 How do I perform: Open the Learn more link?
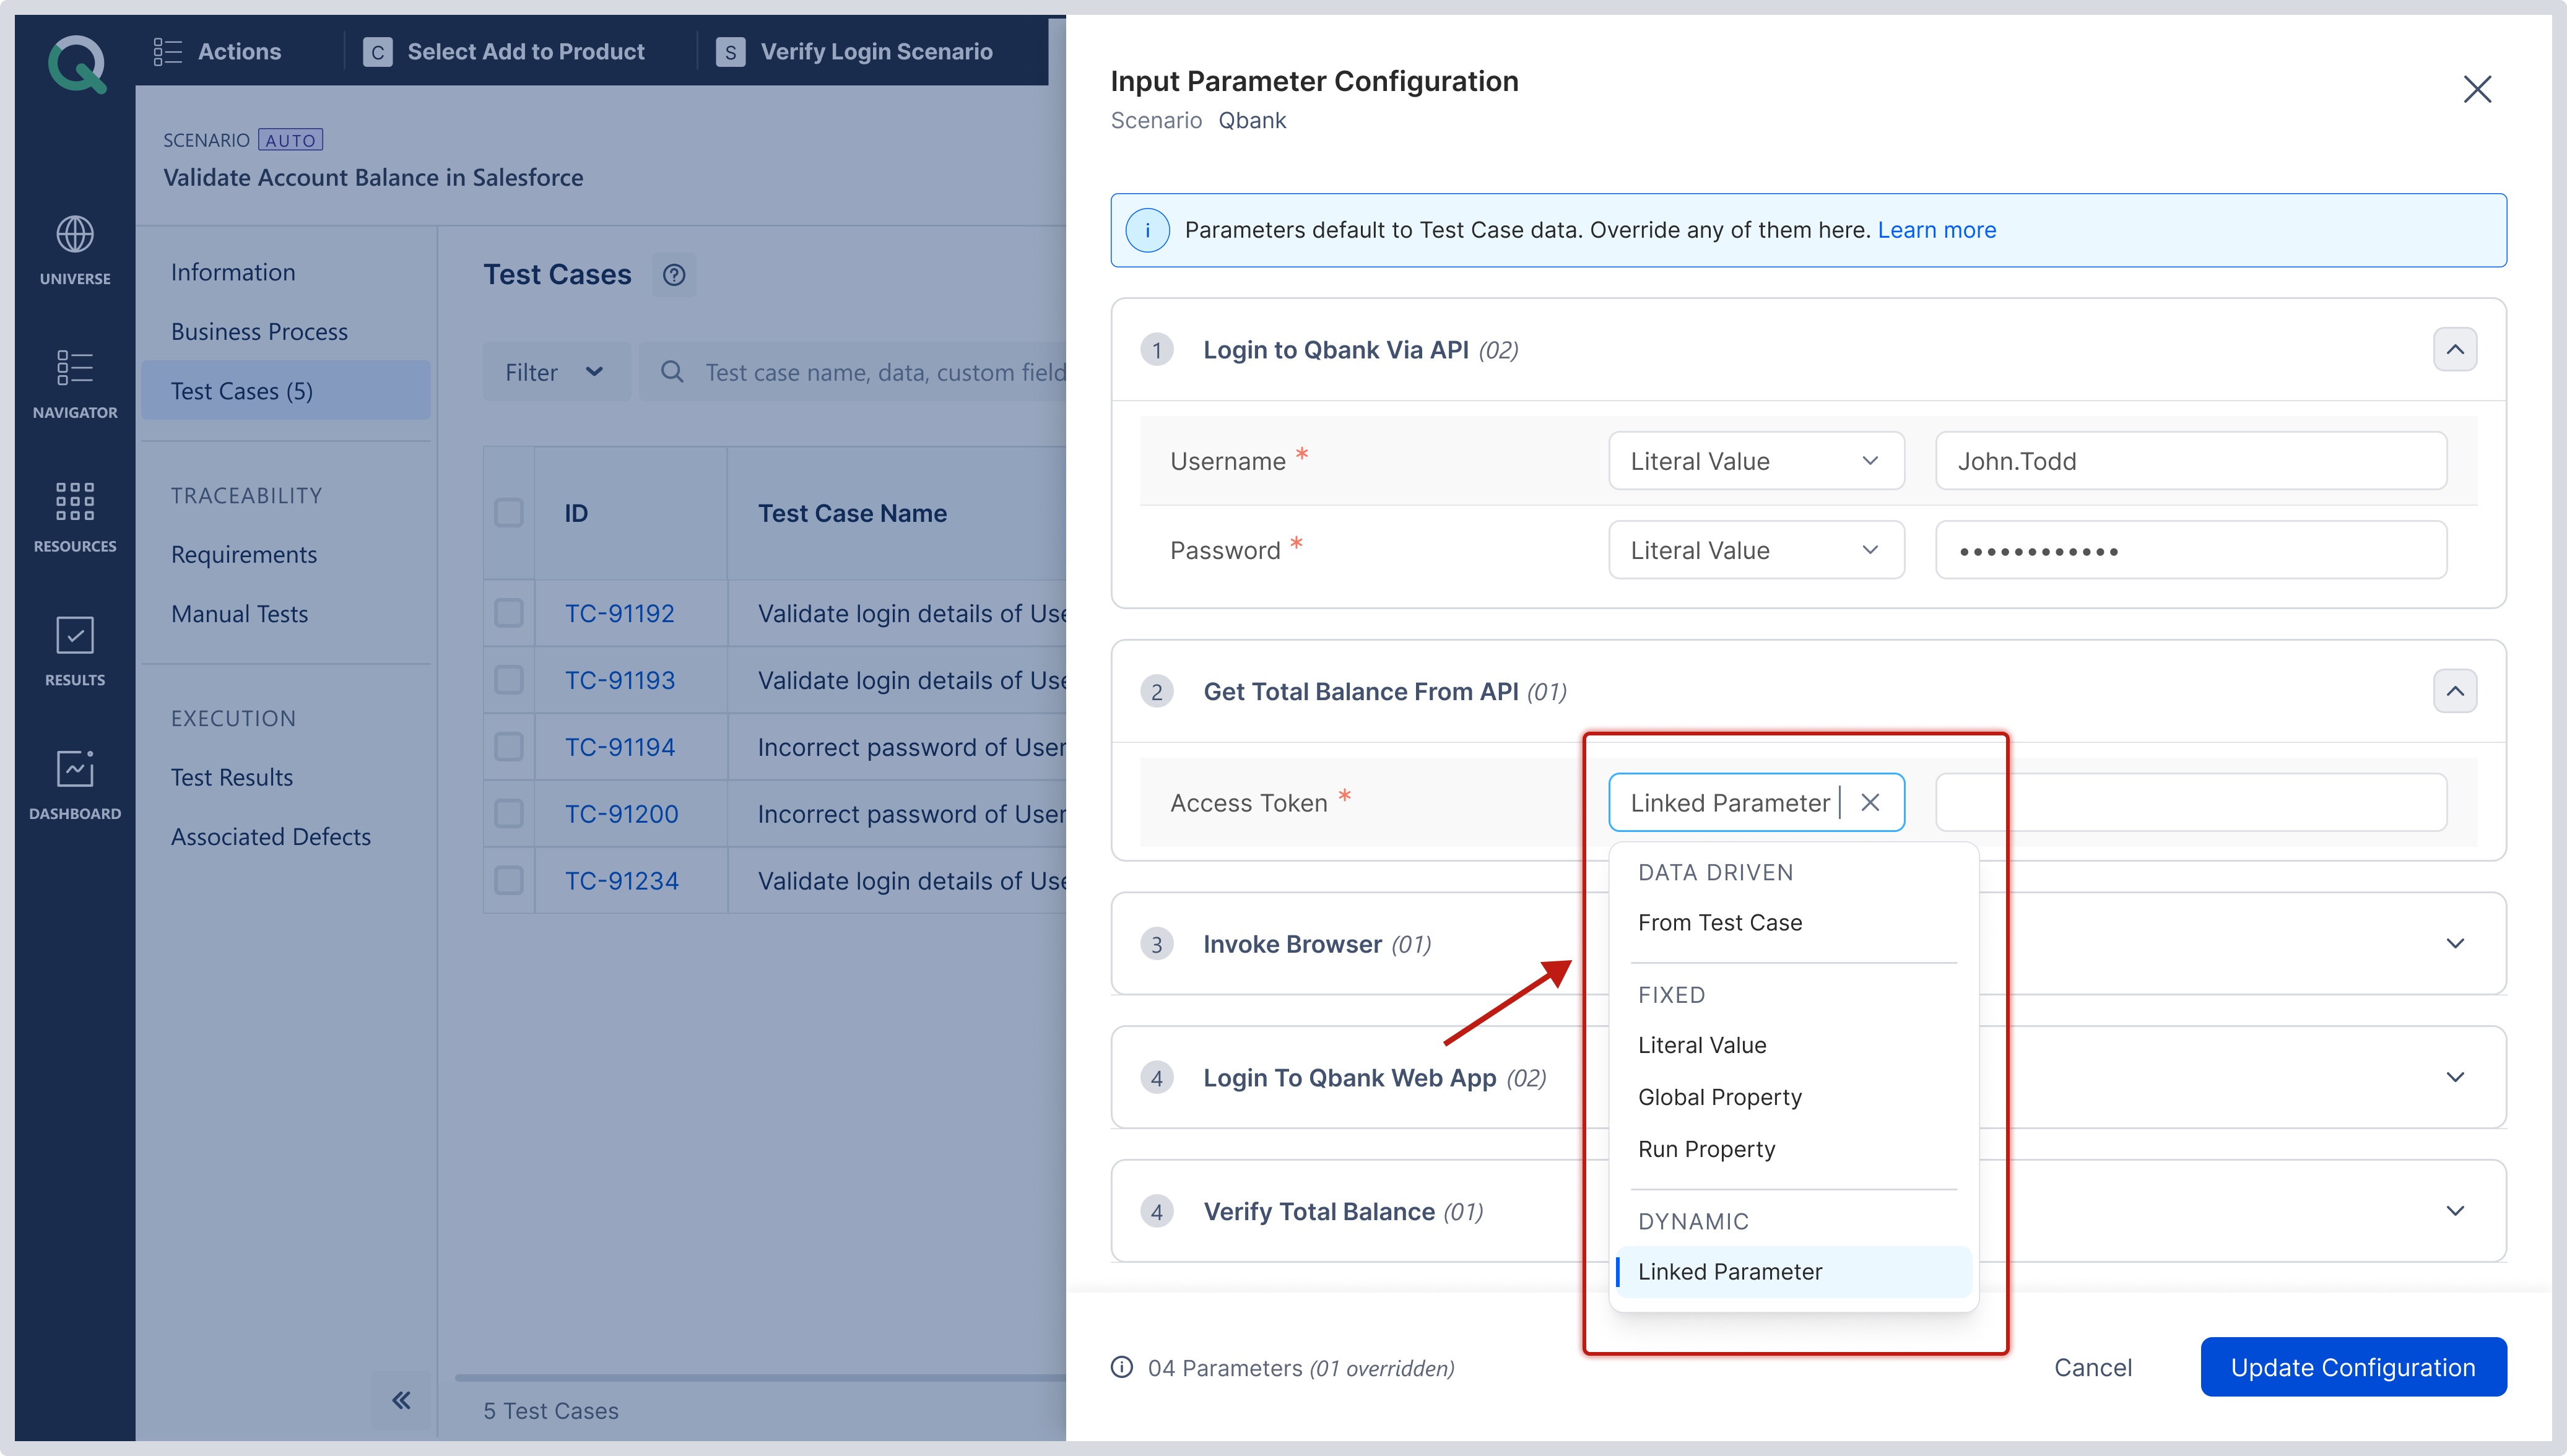pos(1936,230)
